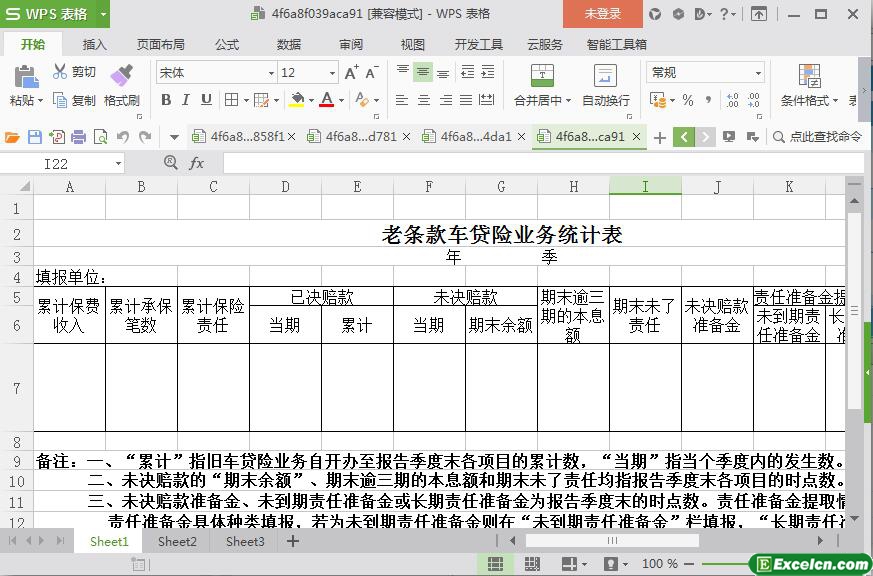
Task: Switch to the Sheet2 worksheet tab
Action: pos(177,541)
